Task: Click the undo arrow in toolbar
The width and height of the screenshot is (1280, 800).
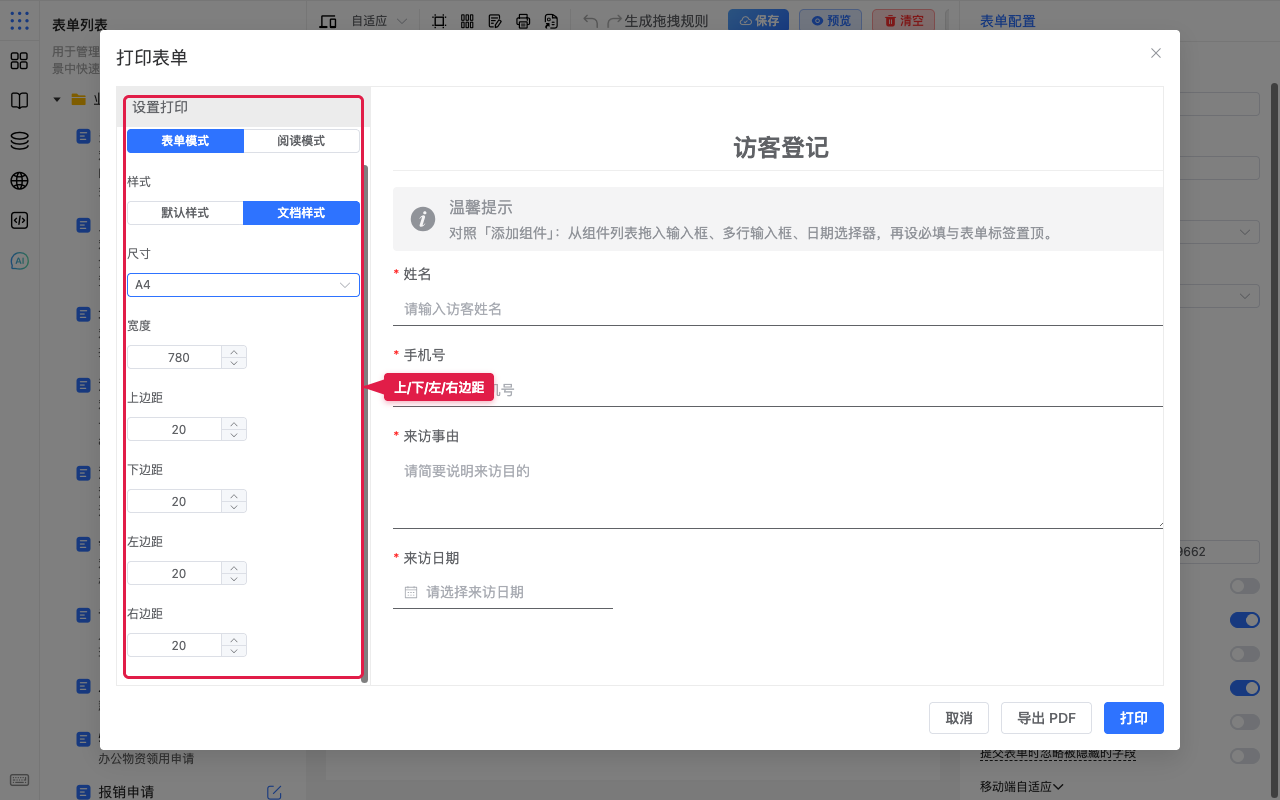Action: pos(590,21)
